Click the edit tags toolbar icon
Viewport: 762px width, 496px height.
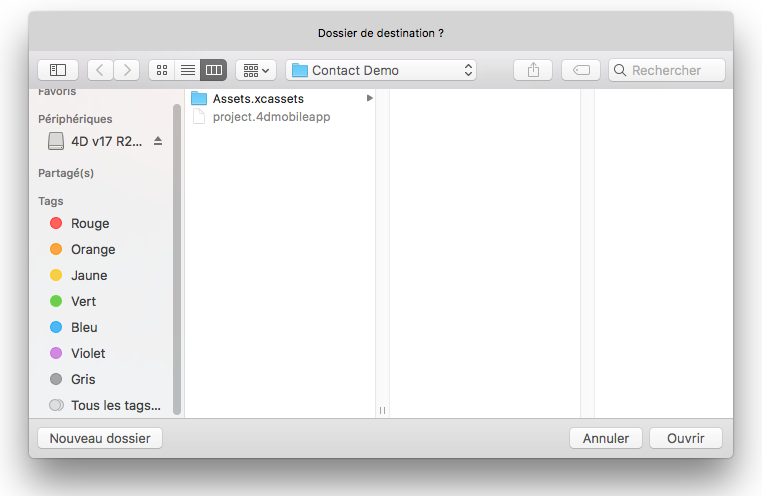tap(581, 70)
